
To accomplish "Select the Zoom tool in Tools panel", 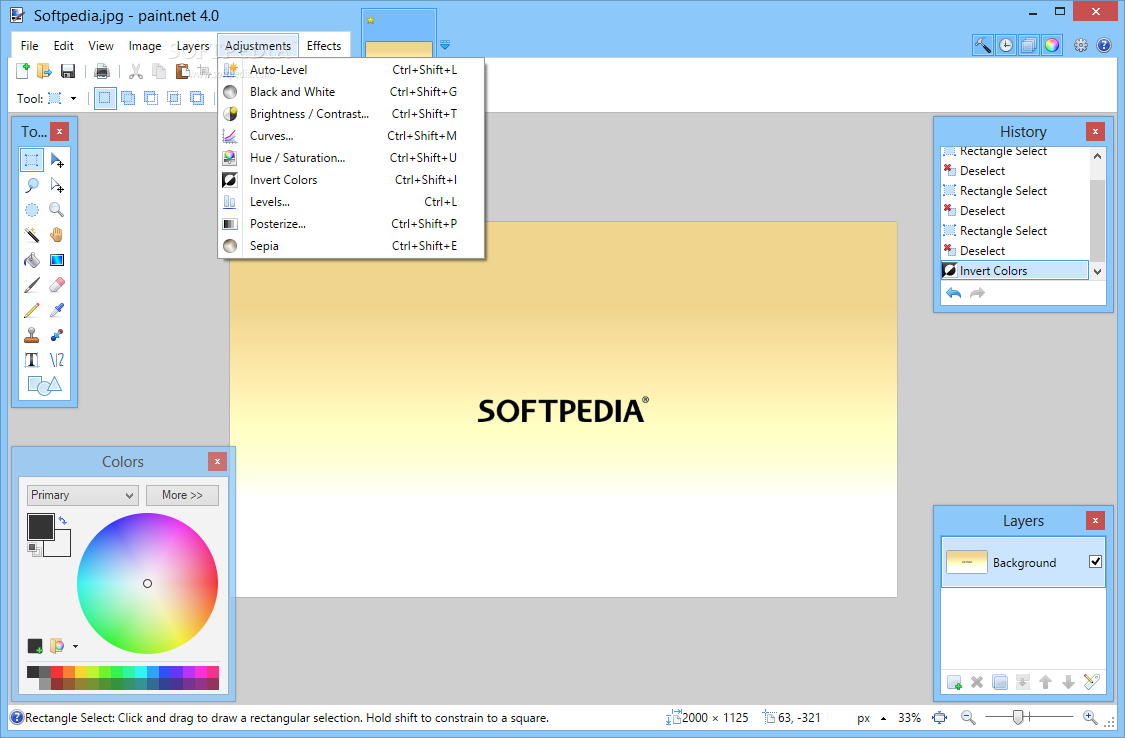I will point(57,210).
